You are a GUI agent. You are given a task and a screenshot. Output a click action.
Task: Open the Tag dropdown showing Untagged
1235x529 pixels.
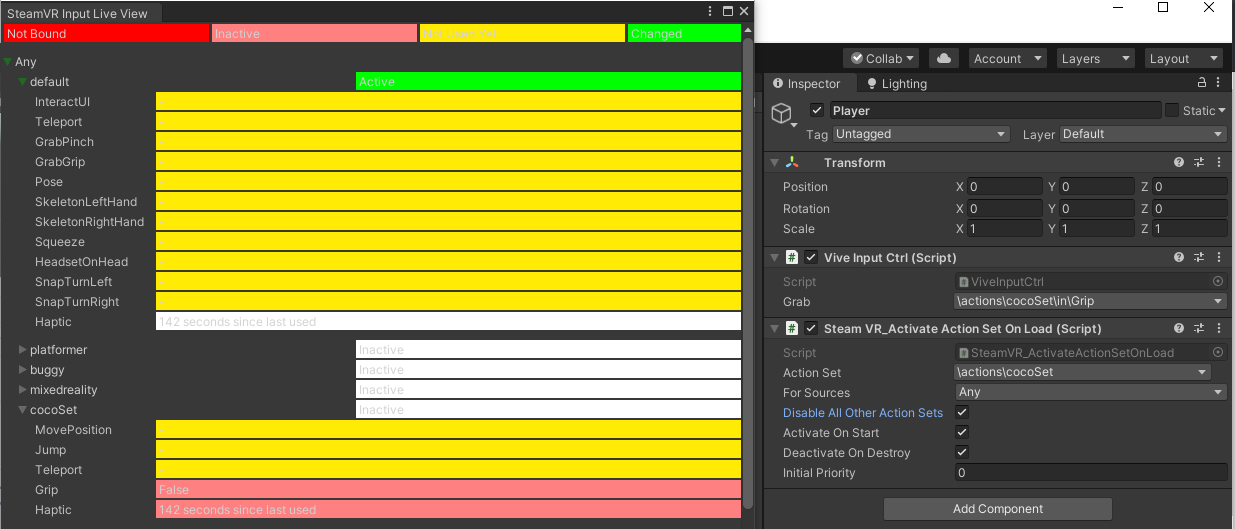[921, 134]
